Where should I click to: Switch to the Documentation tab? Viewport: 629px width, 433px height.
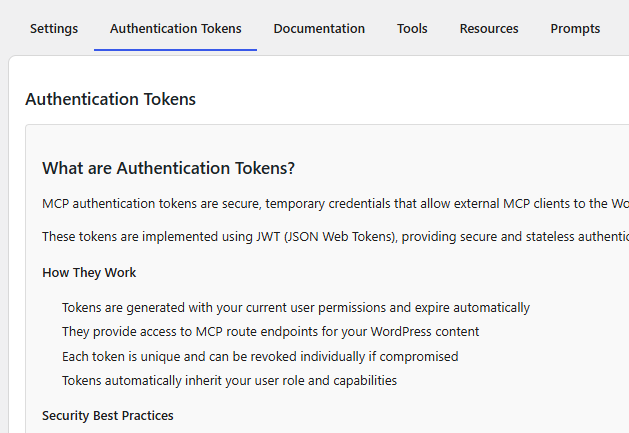tap(319, 28)
